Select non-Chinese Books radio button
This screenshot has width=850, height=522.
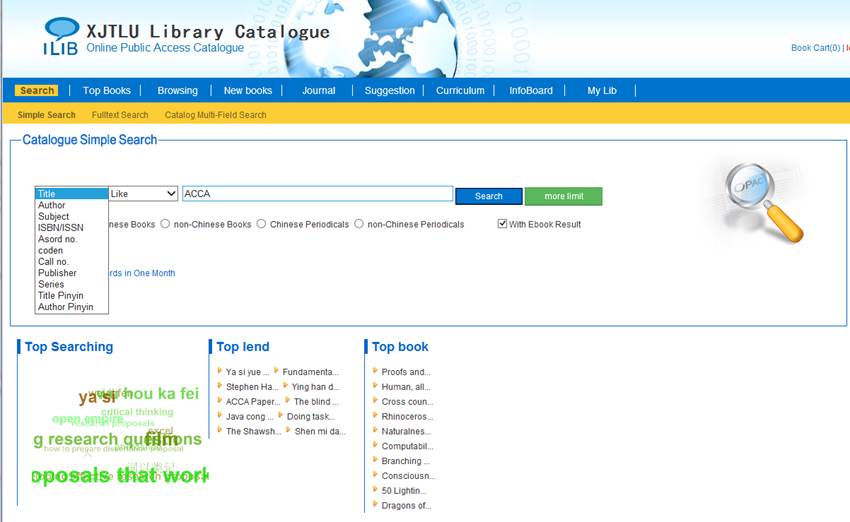coord(165,224)
